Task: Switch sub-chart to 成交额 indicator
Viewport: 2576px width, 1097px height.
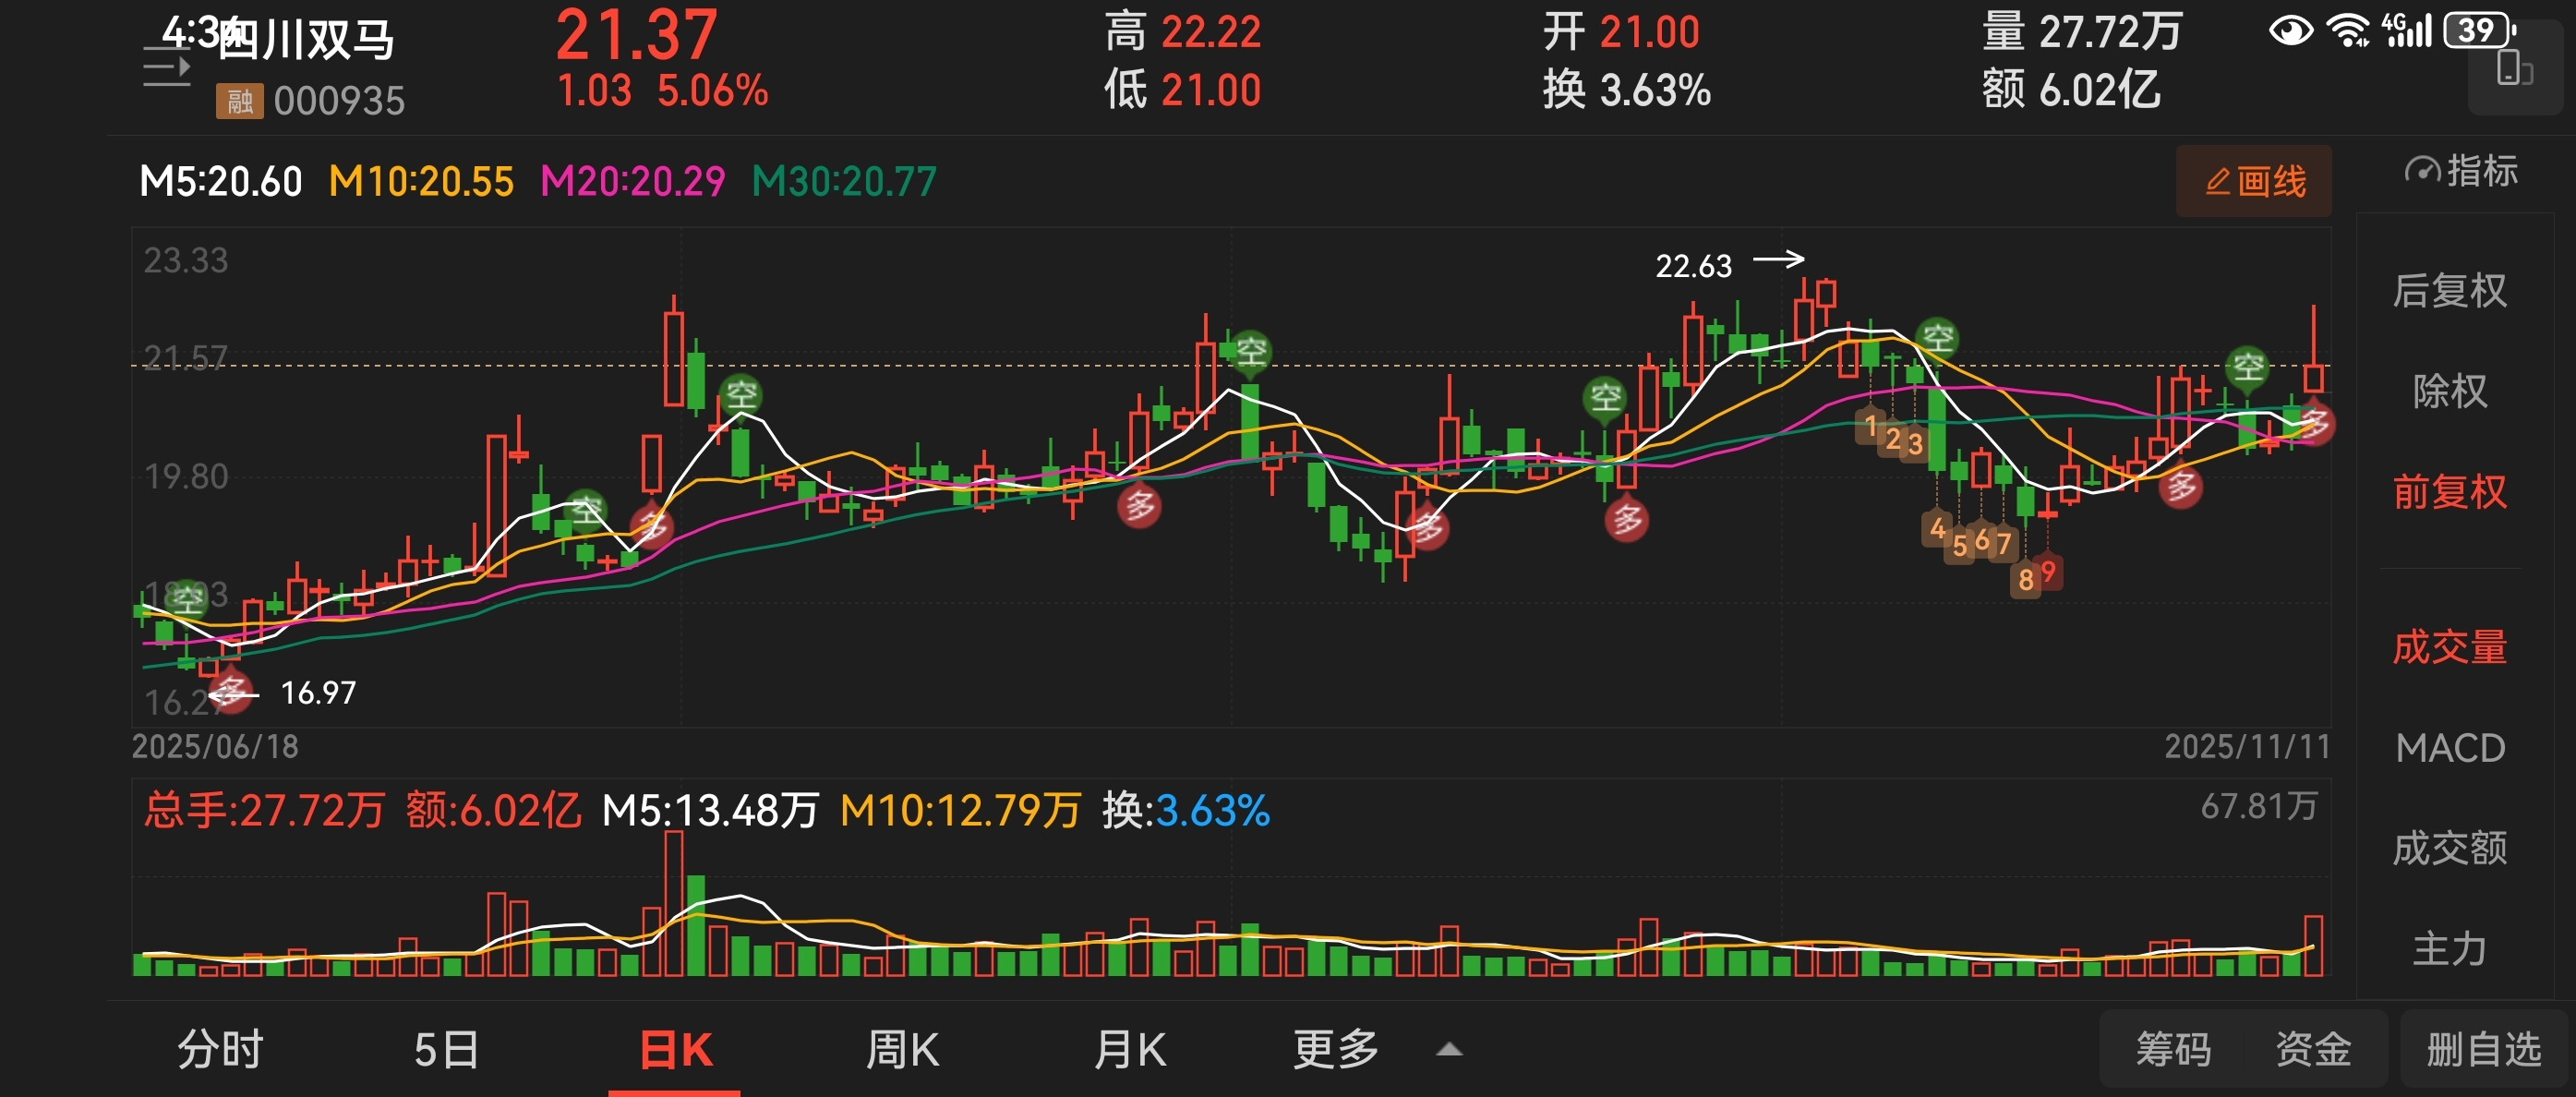Action: [x=2449, y=848]
